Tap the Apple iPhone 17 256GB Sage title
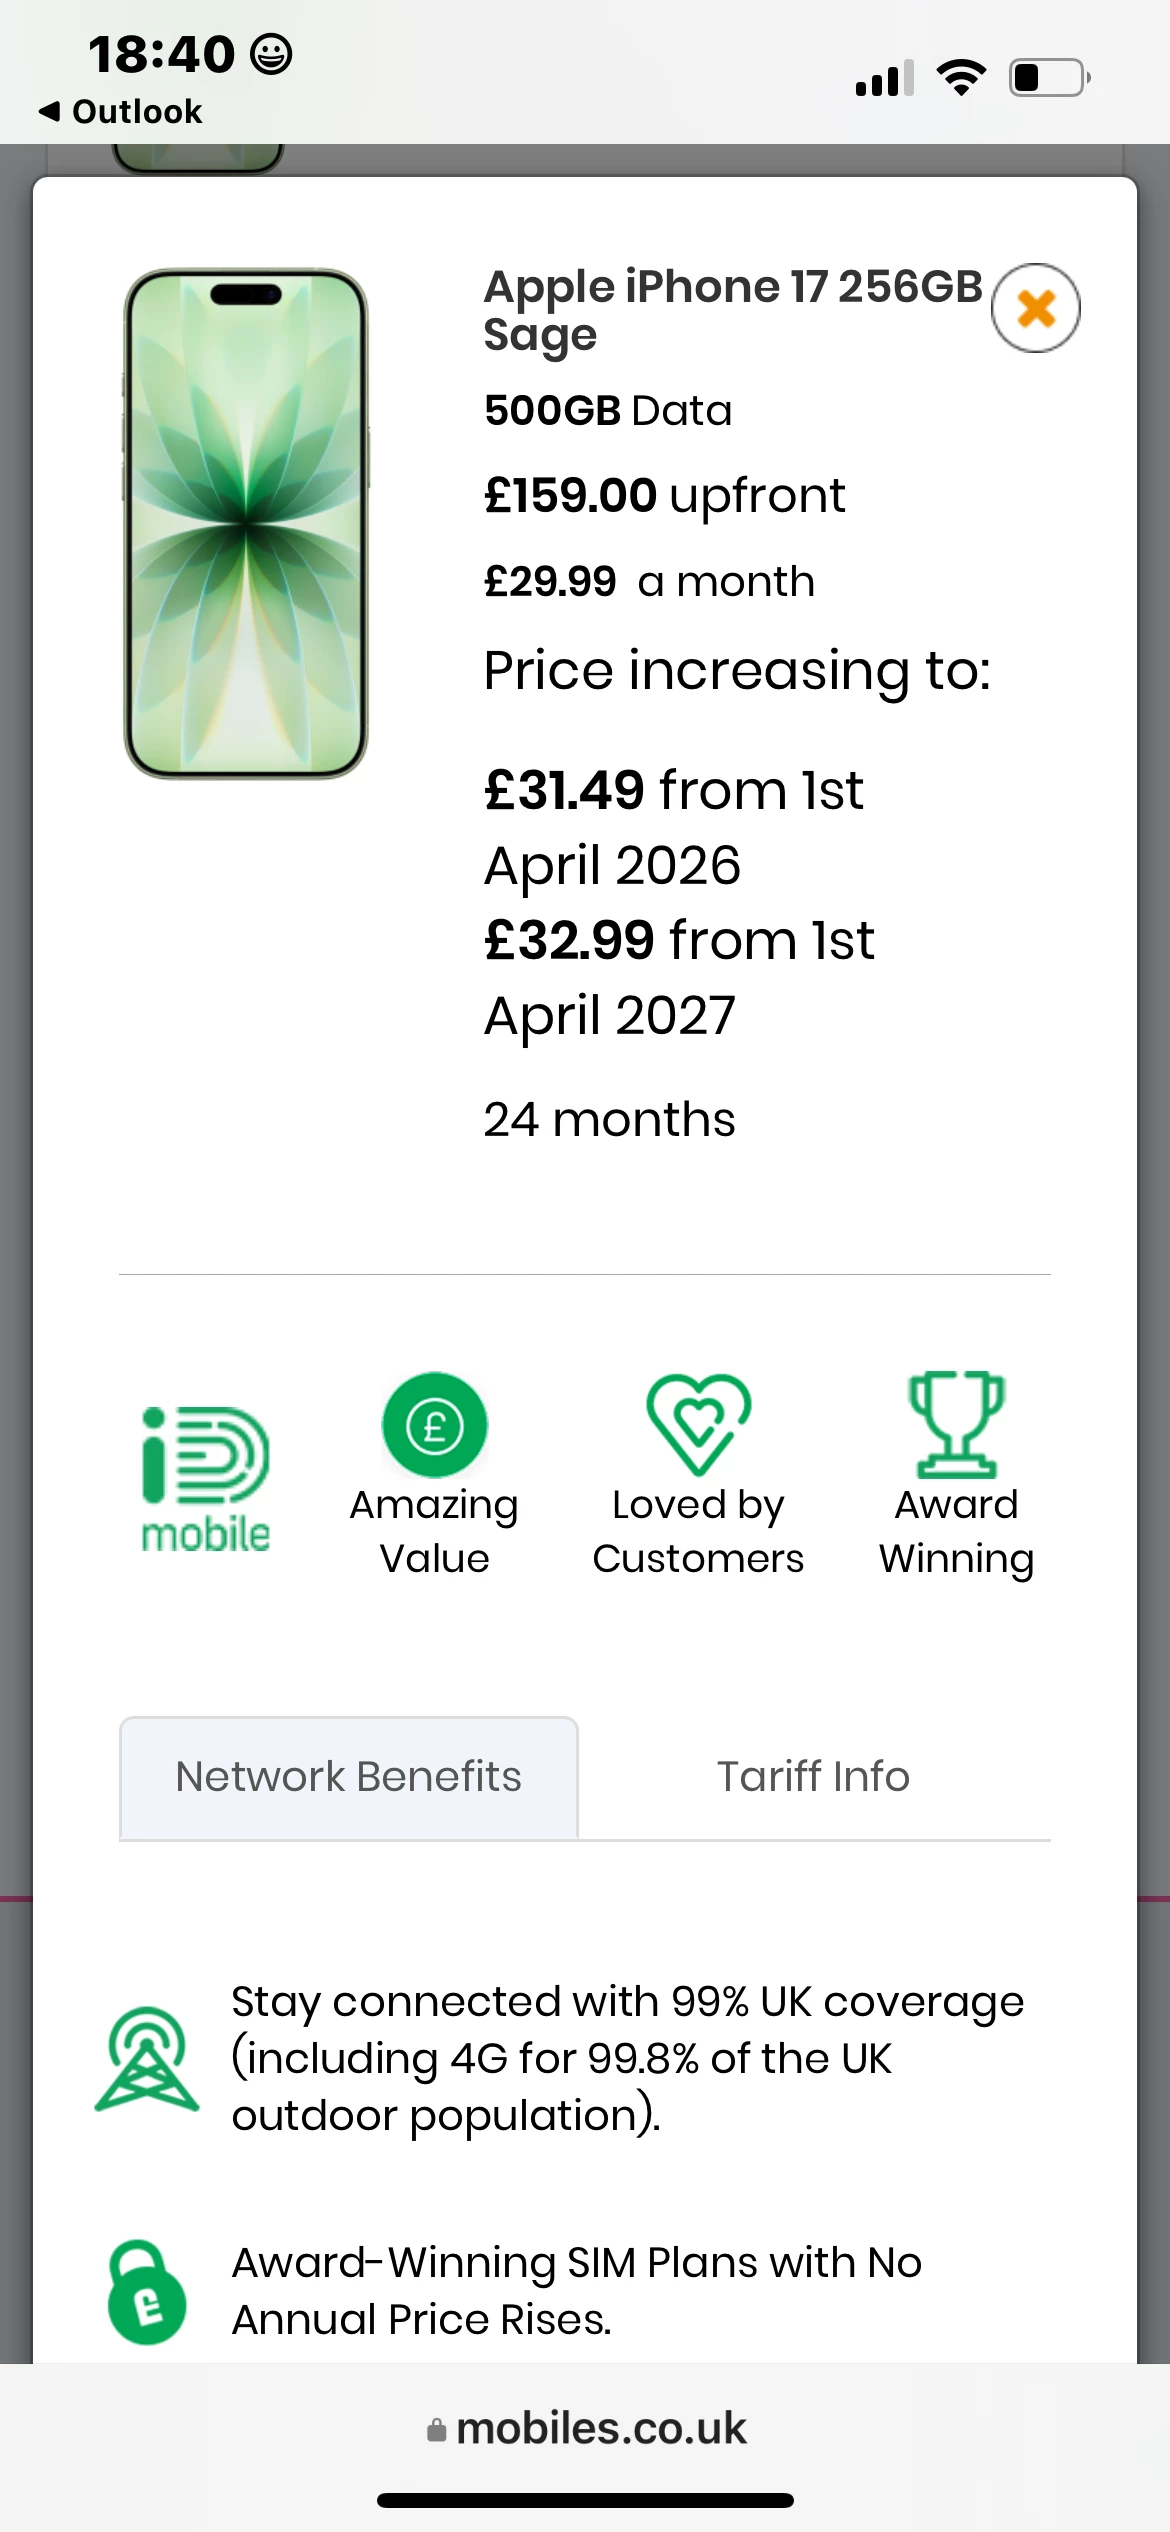This screenshot has width=1170, height=2532. pos(733,310)
